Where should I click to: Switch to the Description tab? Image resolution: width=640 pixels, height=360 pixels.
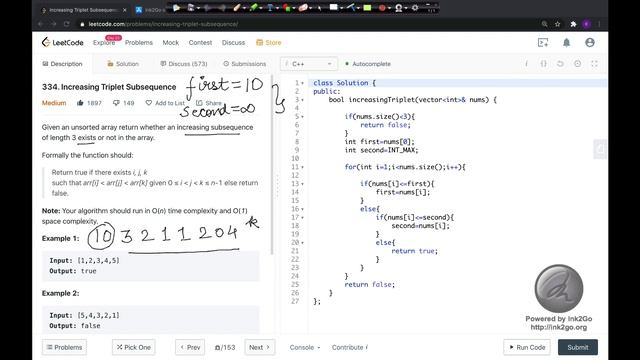62,64
